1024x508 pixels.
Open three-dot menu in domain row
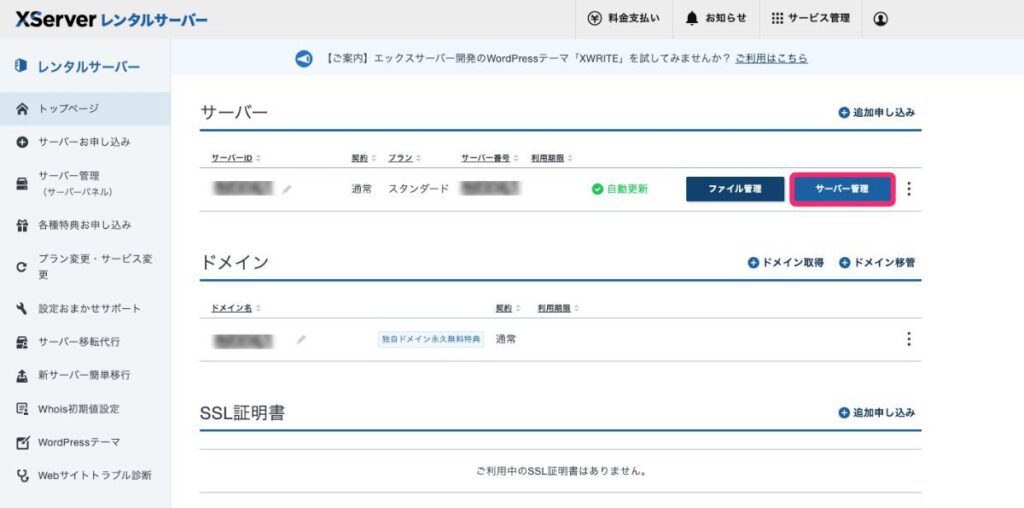pyautogui.click(x=908, y=339)
